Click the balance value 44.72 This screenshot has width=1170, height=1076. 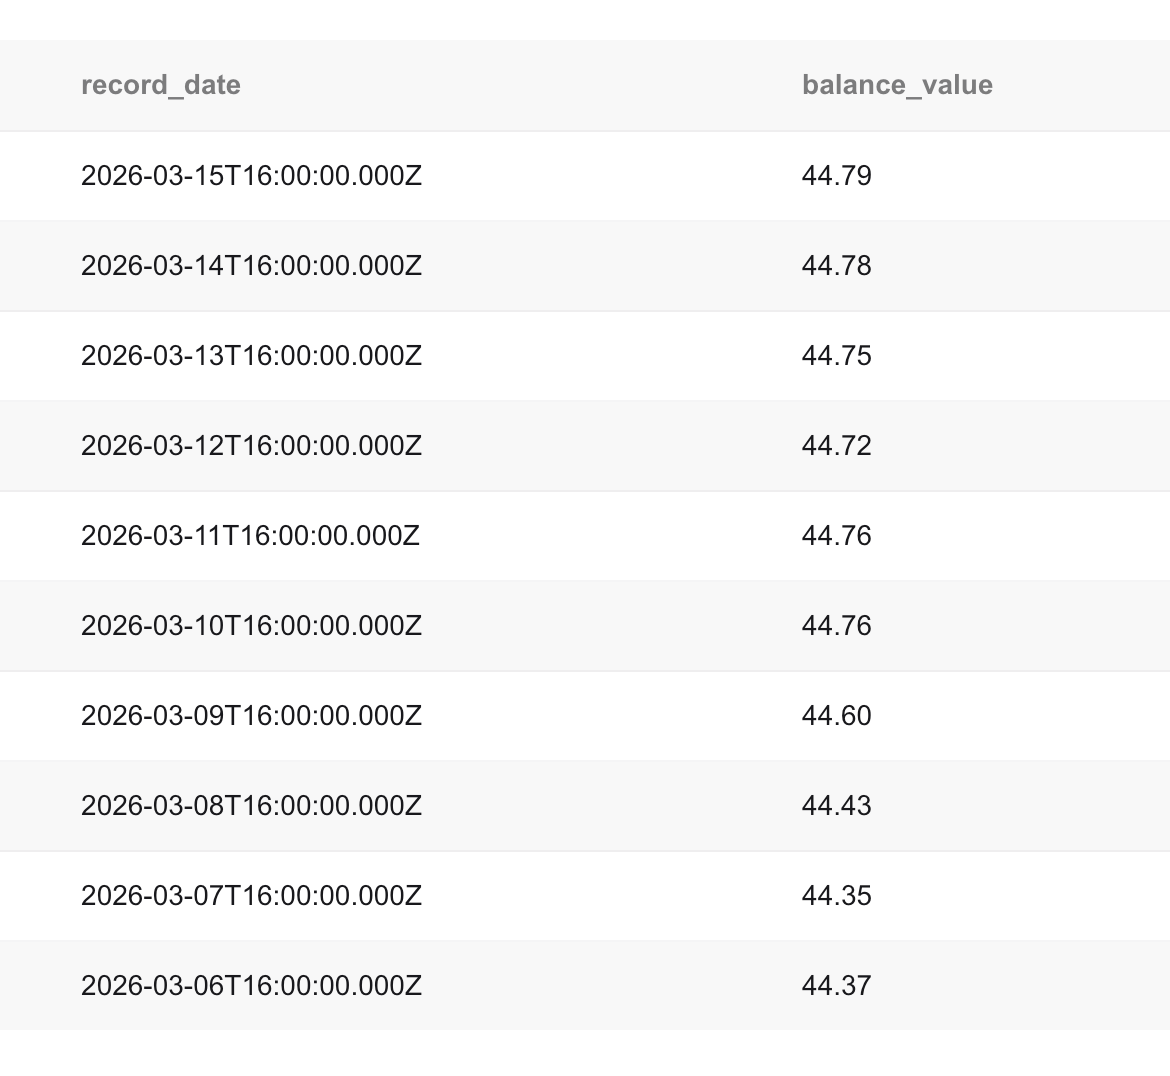point(836,446)
